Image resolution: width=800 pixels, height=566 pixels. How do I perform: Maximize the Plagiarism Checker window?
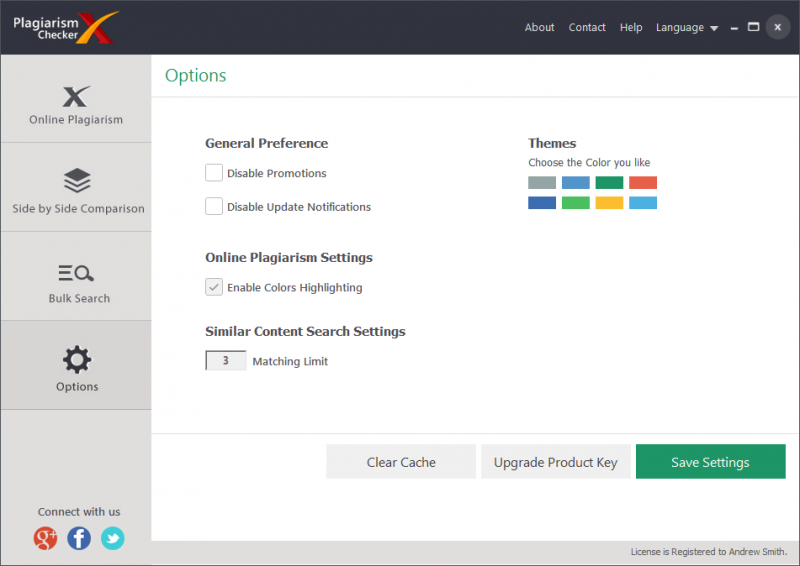click(x=754, y=27)
